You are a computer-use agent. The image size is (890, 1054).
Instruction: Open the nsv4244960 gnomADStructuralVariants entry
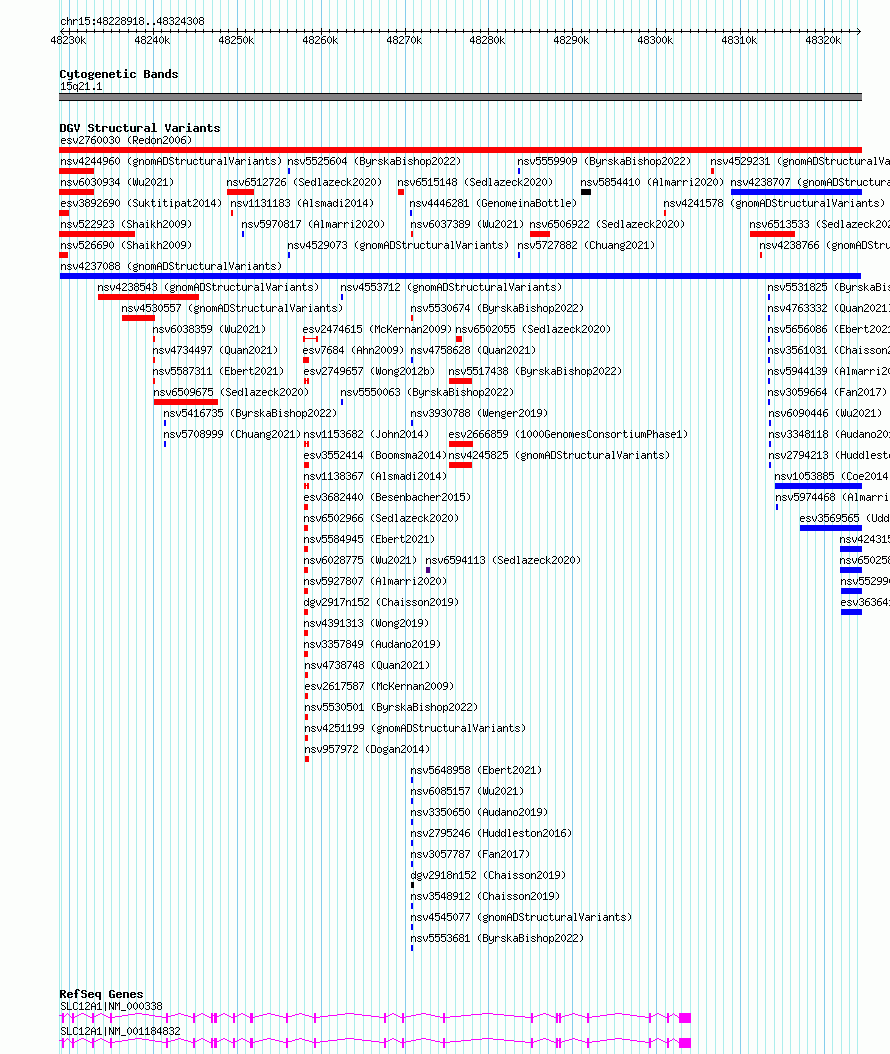click(171, 161)
